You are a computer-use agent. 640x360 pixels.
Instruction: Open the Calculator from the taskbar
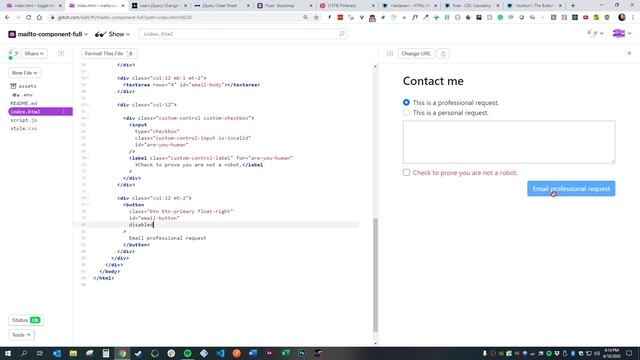[106, 353]
